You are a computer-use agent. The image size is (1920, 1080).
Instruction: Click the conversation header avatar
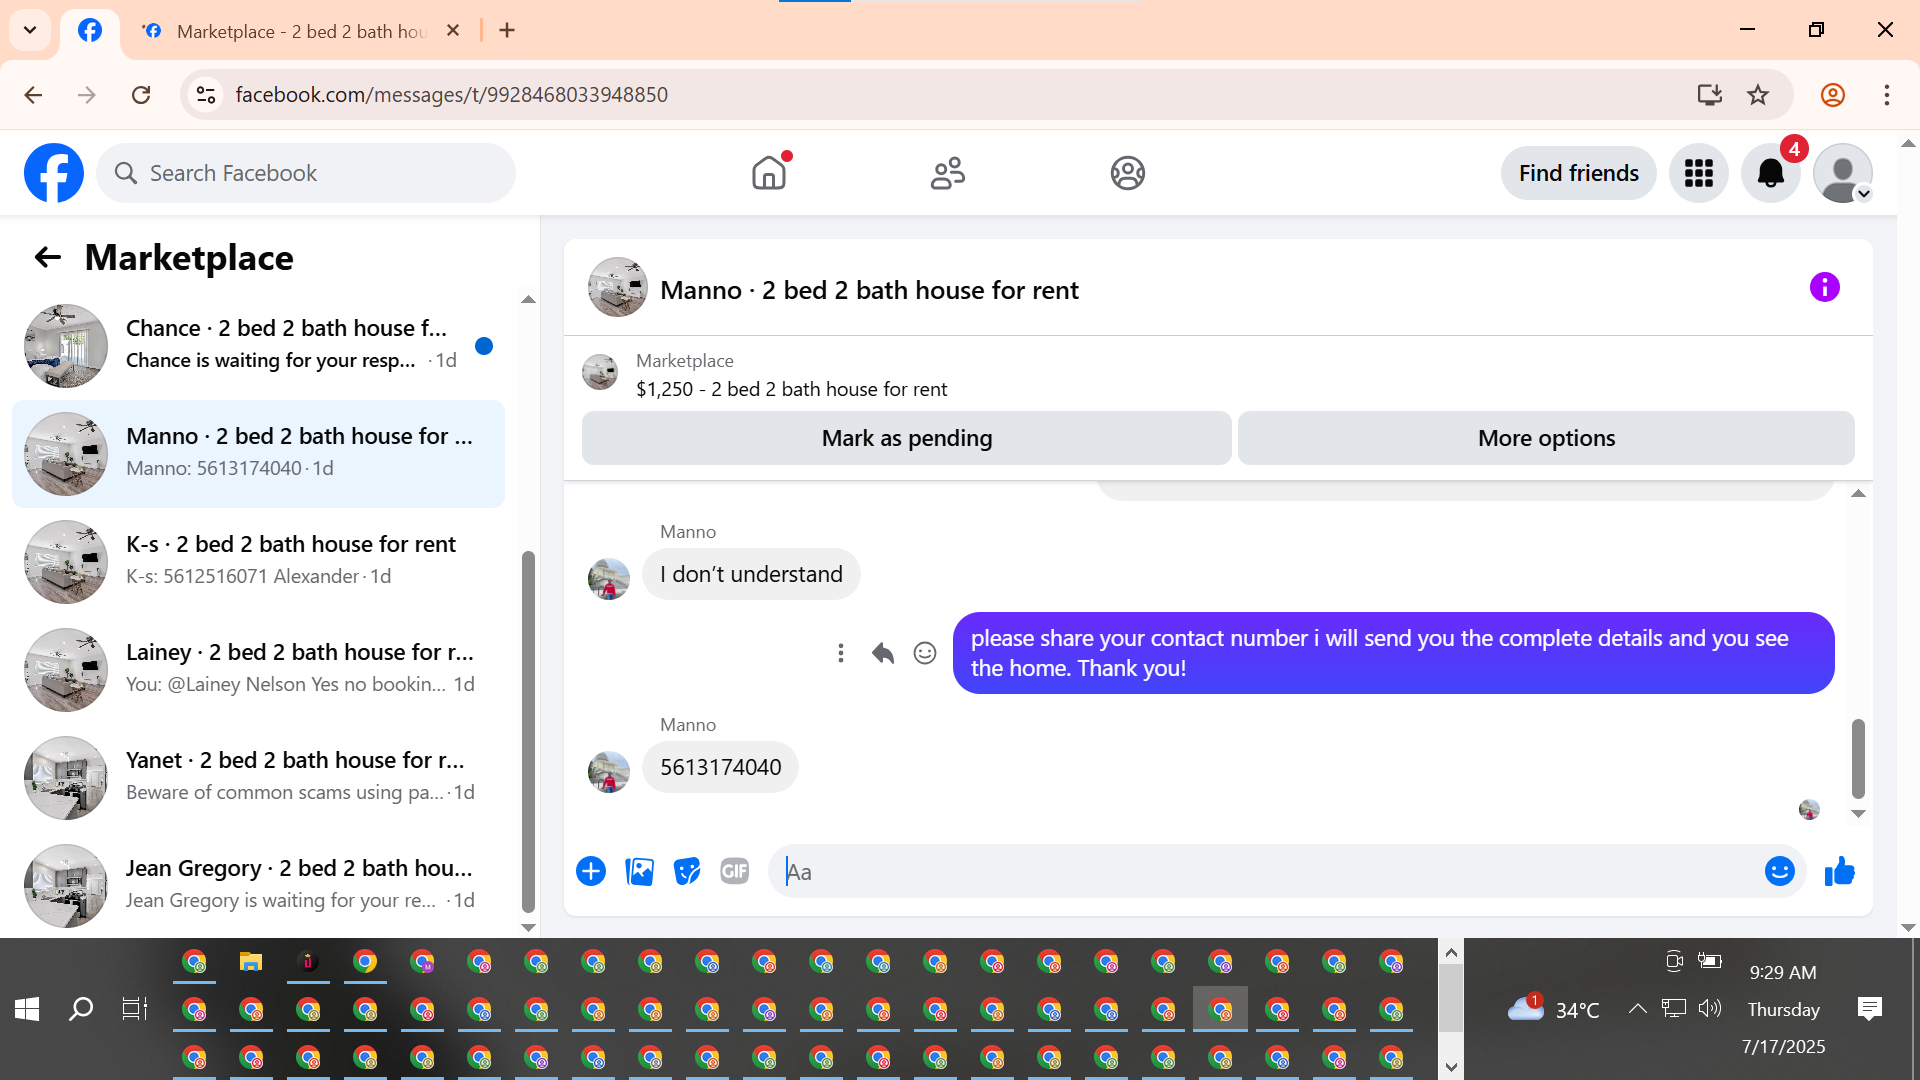coord(617,288)
